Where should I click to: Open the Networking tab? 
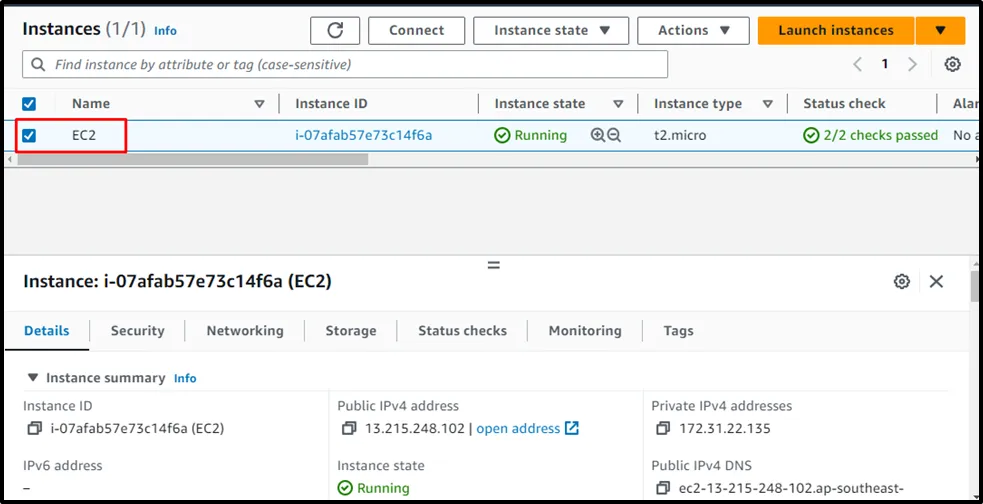click(245, 331)
